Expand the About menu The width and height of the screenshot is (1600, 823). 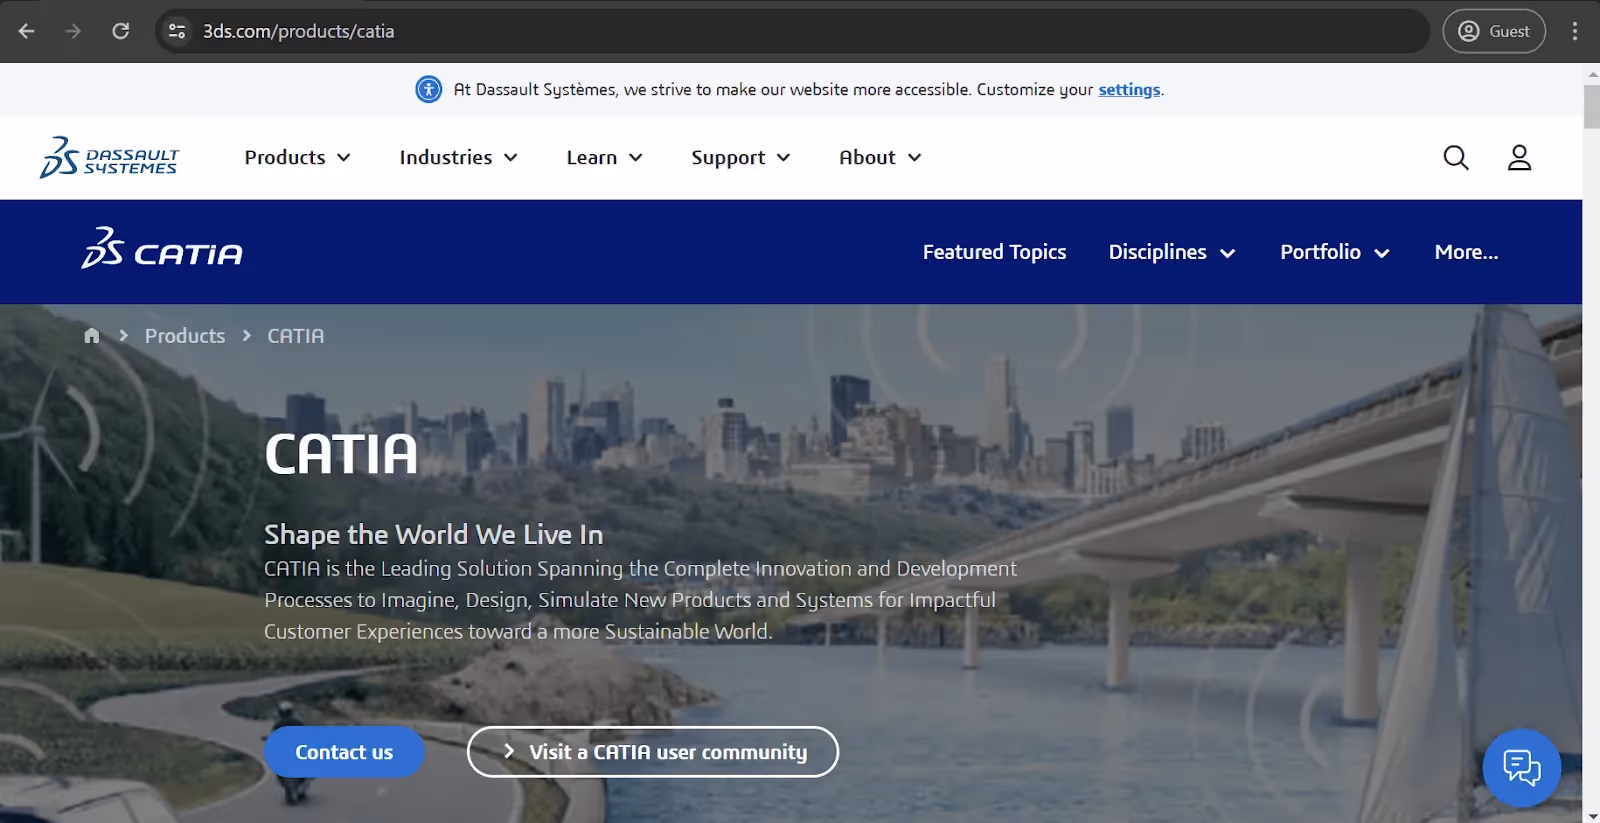pos(880,157)
